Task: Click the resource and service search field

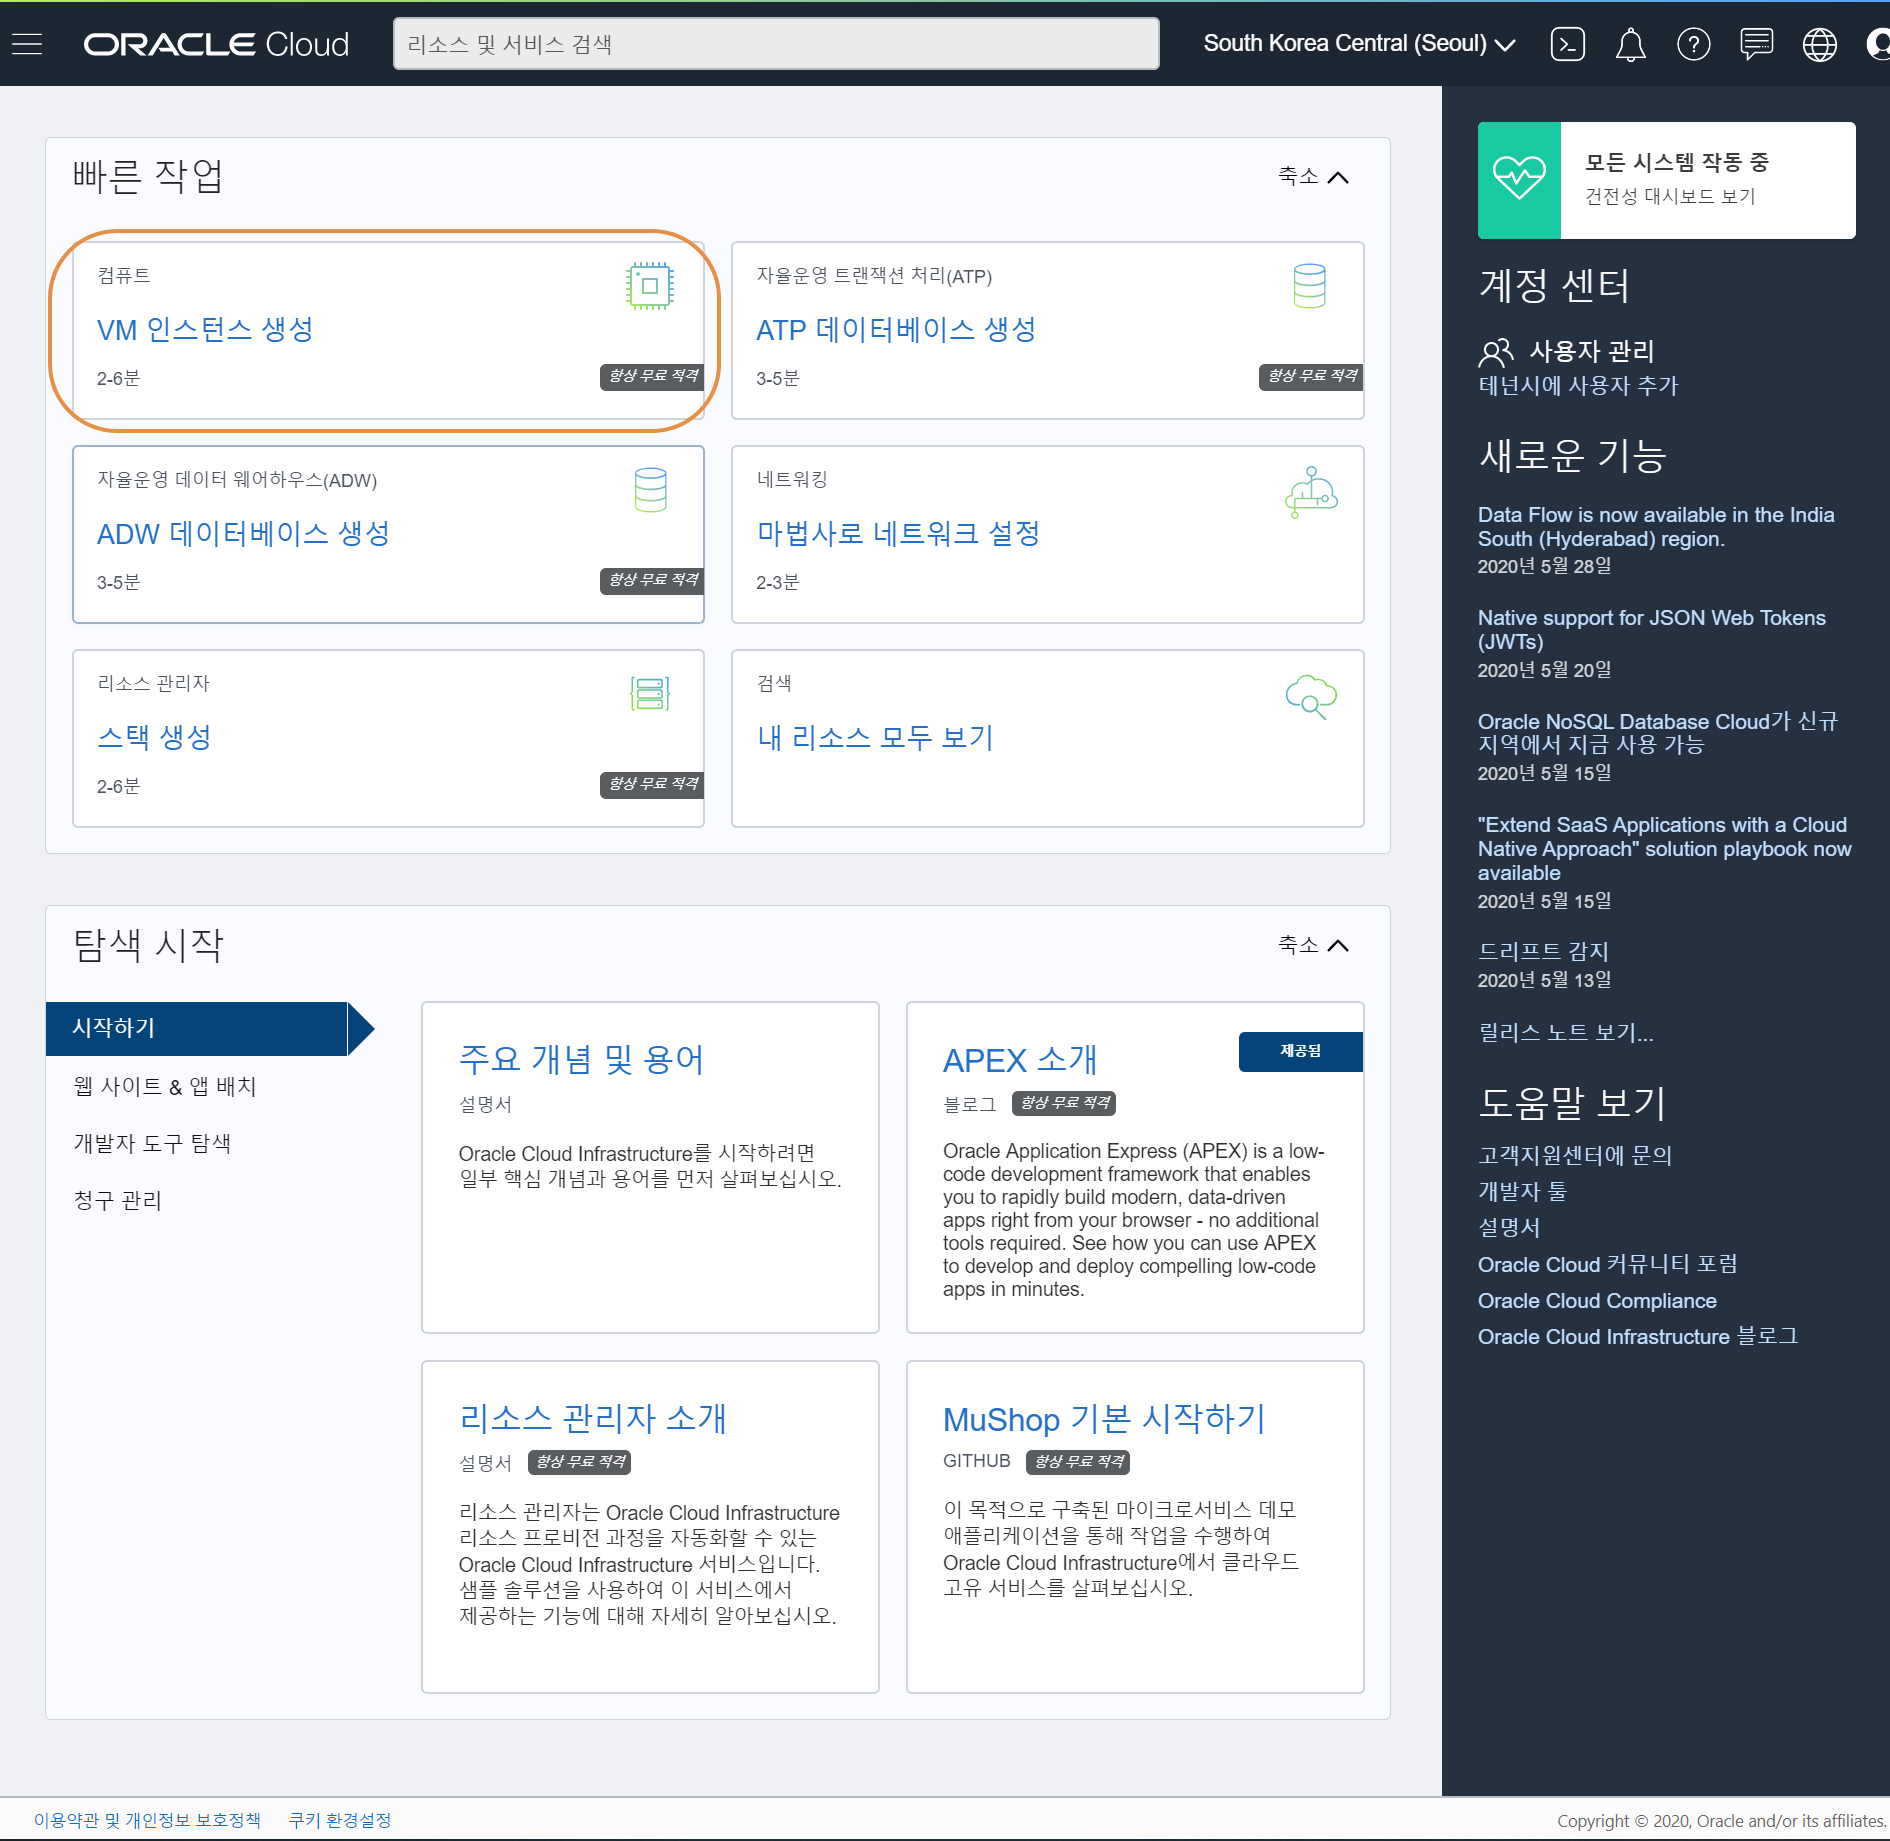Action: click(x=776, y=44)
